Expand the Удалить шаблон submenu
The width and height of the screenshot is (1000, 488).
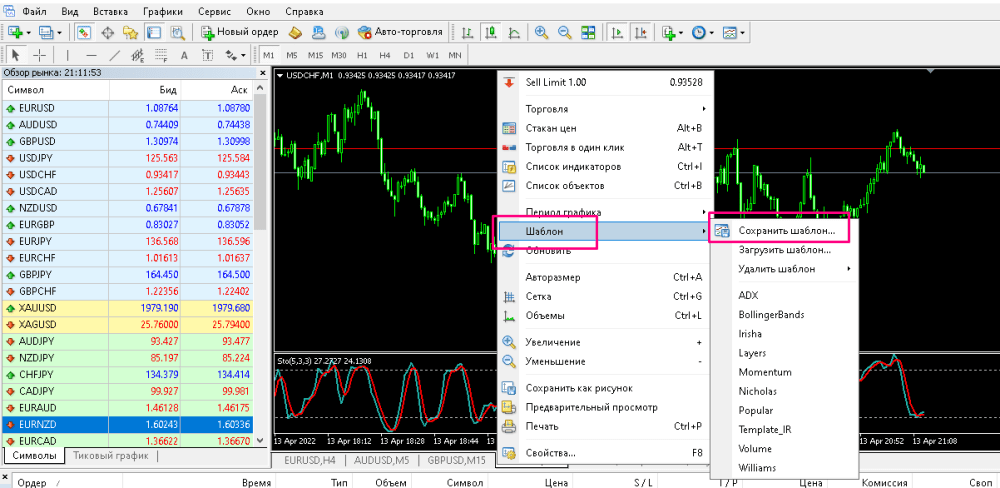(784, 269)
